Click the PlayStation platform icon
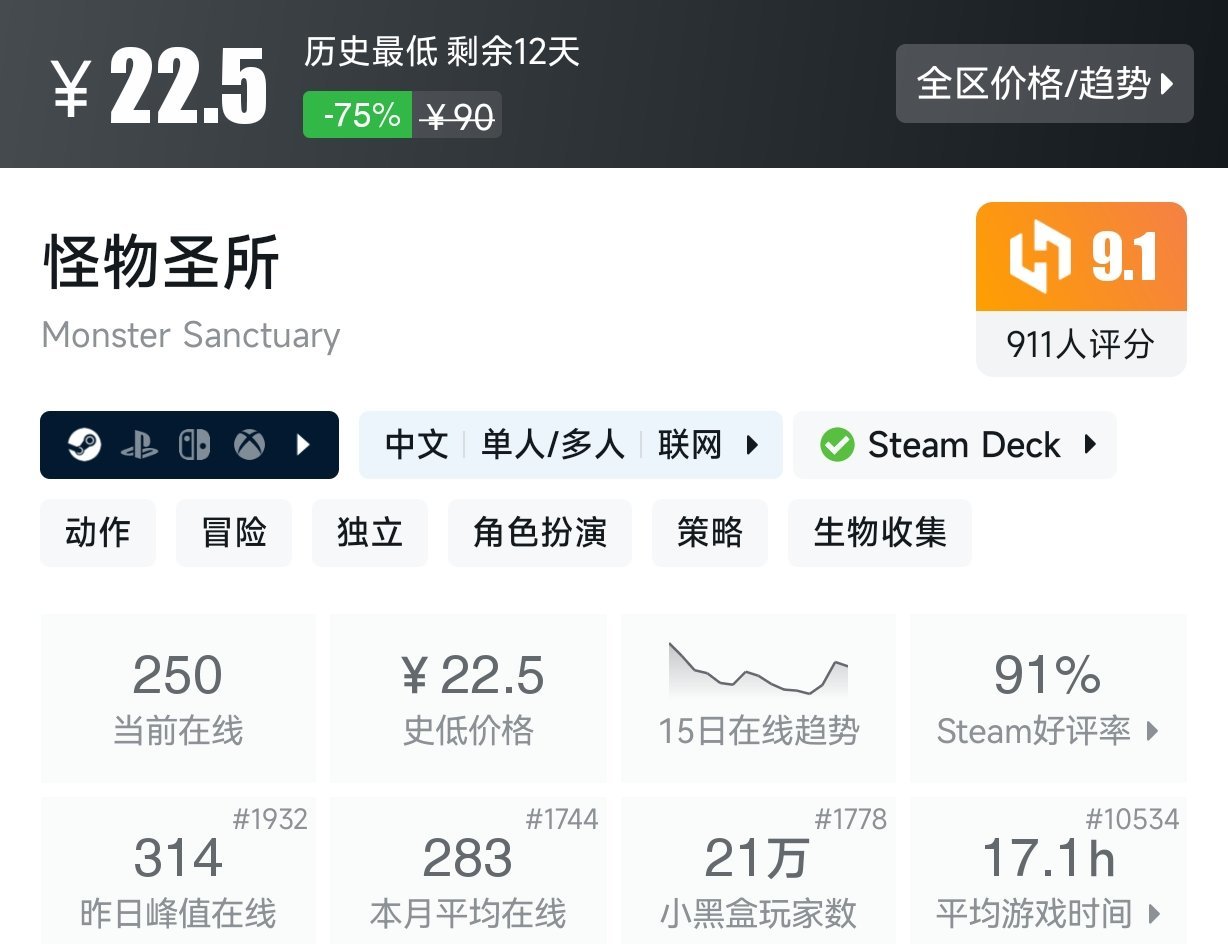 [x=139, y=445]
